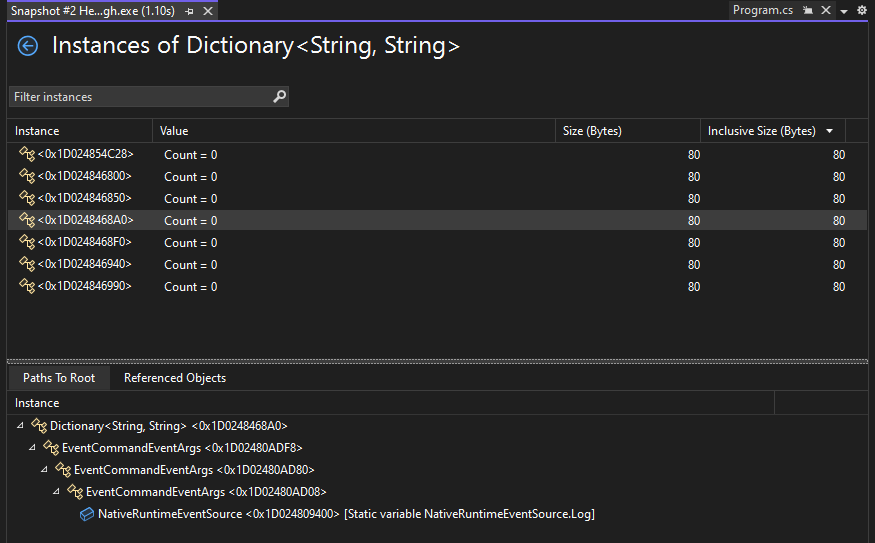Click the object icon of instance 0x1D024854C28
The width and height of the screenshot is (875, 543).
click(27, 154)
